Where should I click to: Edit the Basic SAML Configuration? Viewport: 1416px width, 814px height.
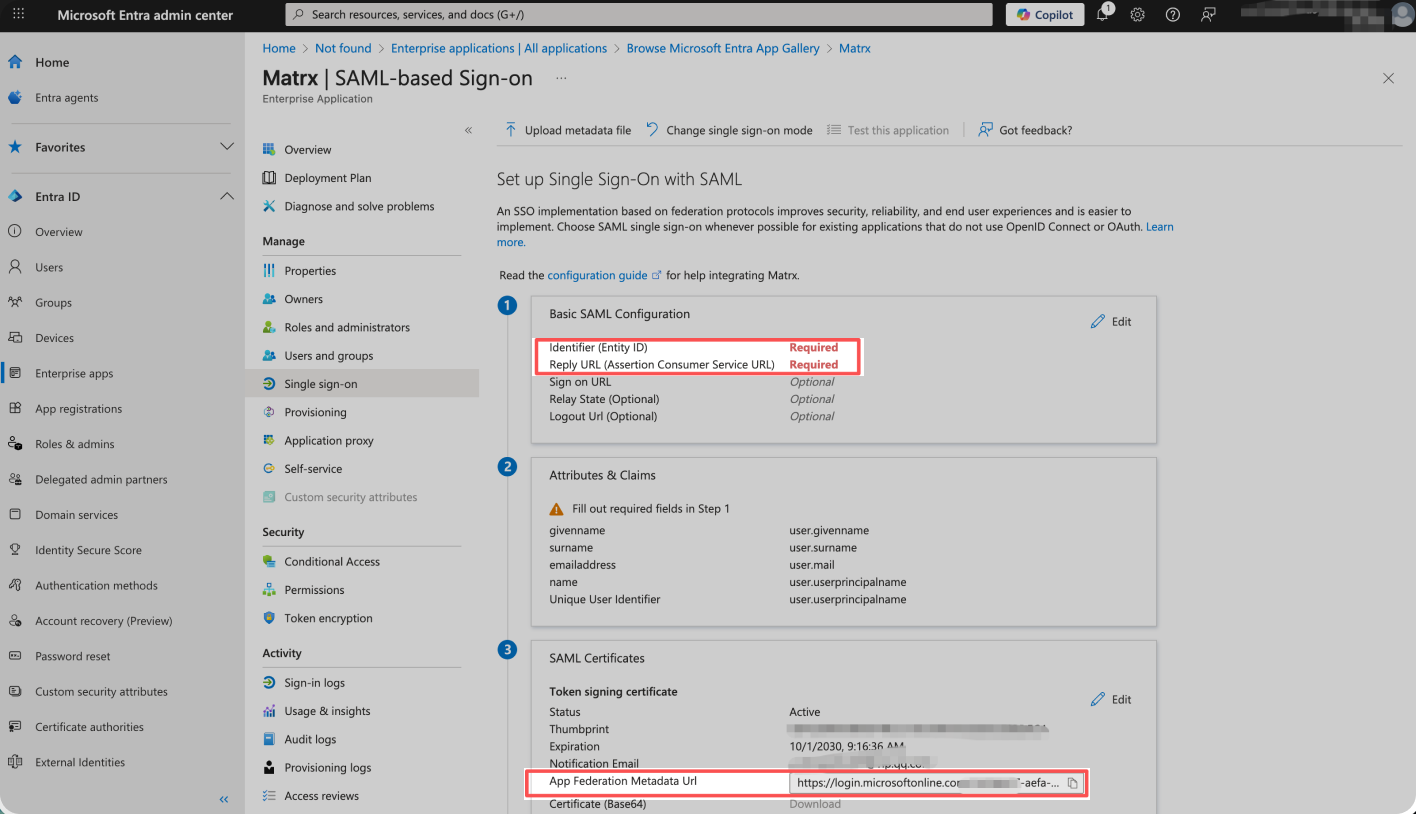1111,321
